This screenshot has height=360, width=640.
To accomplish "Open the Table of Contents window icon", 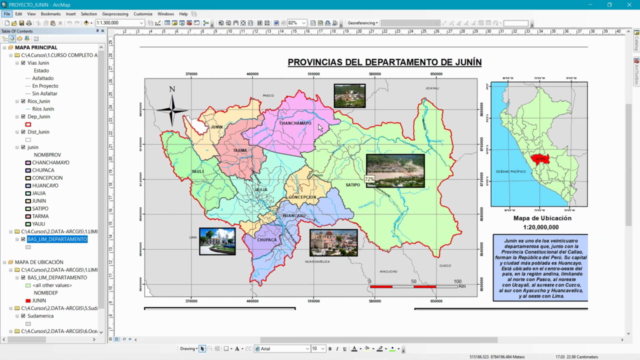I will 167,23.
